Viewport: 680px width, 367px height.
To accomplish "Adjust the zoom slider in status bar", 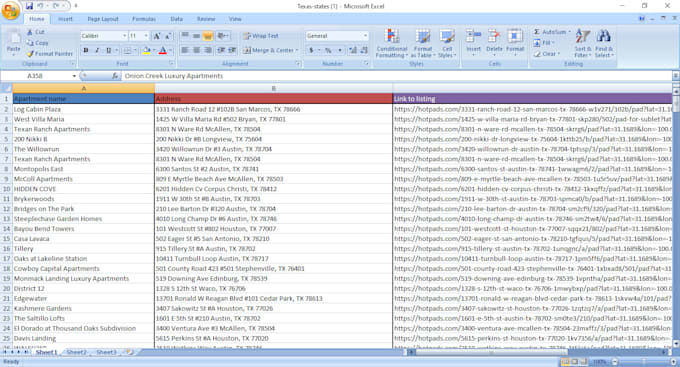I will (644, 362).
